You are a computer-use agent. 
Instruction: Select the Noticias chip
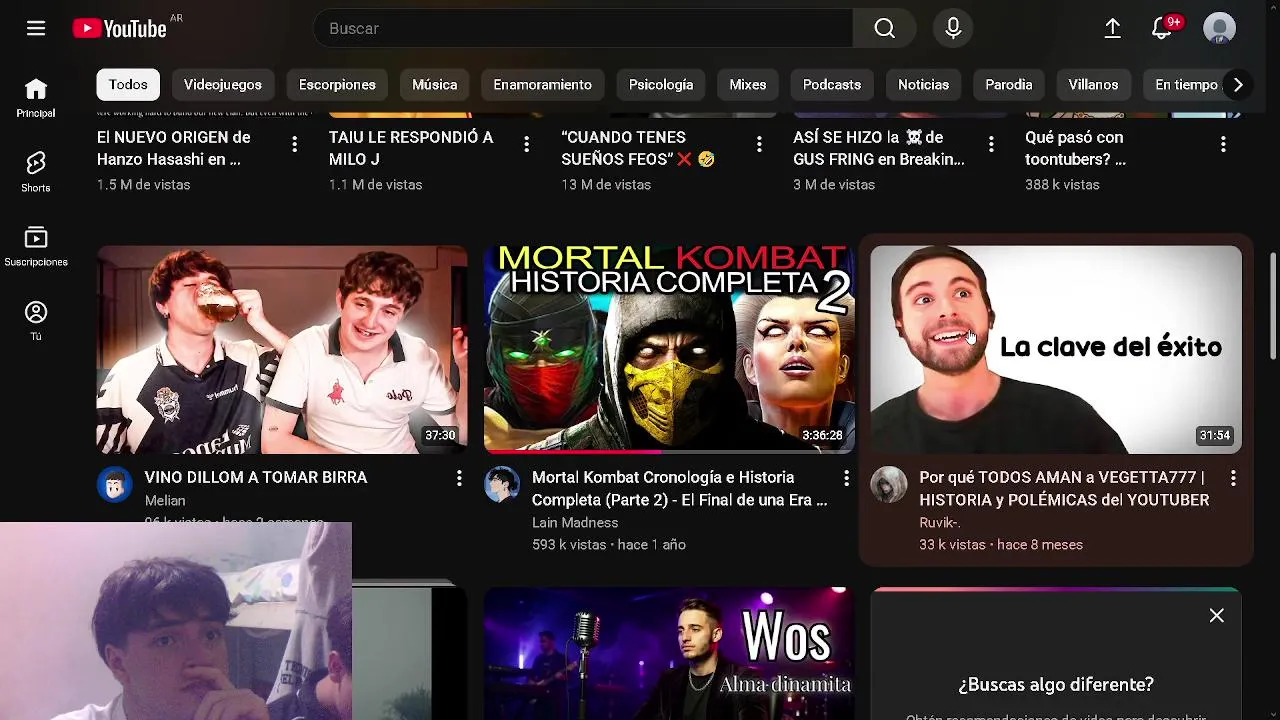(923, 85)
